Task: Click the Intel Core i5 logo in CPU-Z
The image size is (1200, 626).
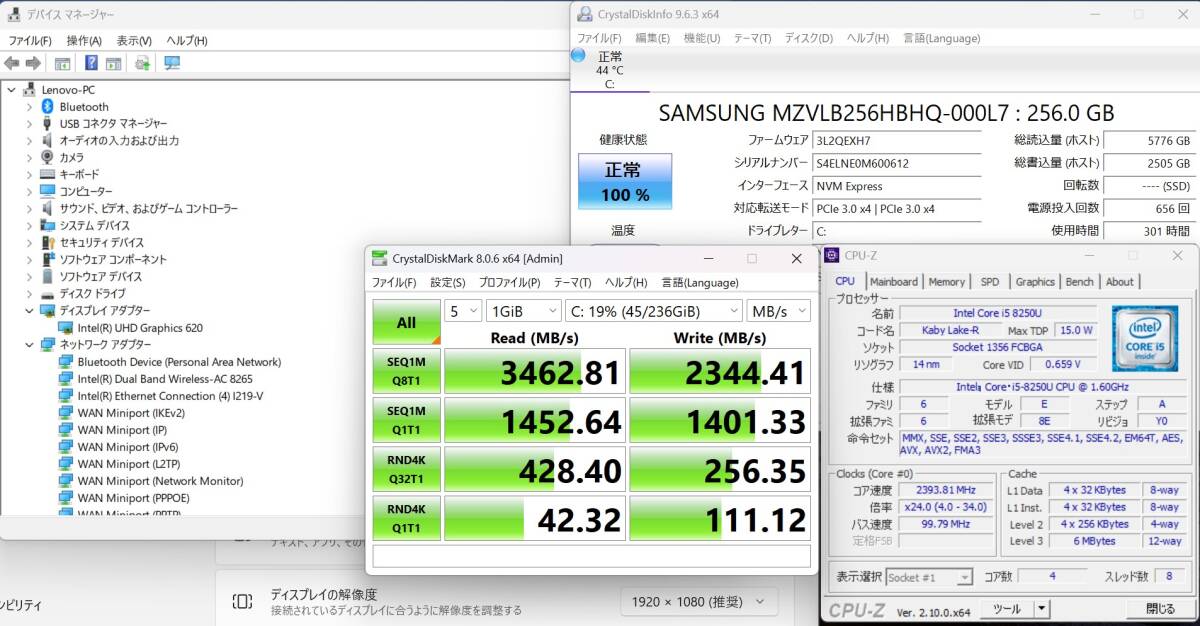Action: [1145, 339]
